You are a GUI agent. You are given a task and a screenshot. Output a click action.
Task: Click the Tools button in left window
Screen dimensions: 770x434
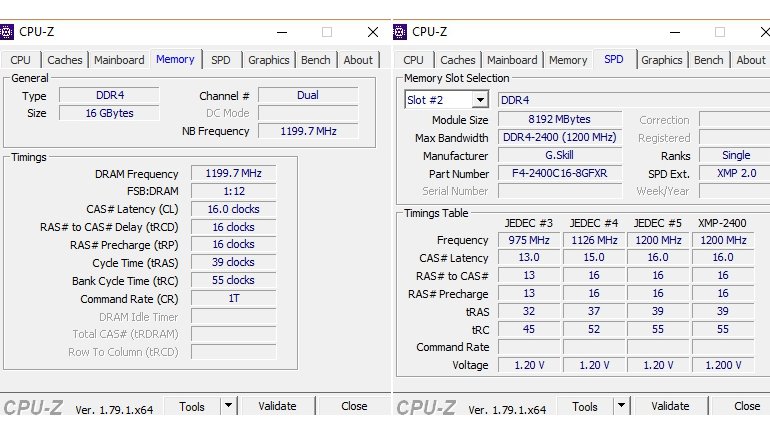(191, 406)
